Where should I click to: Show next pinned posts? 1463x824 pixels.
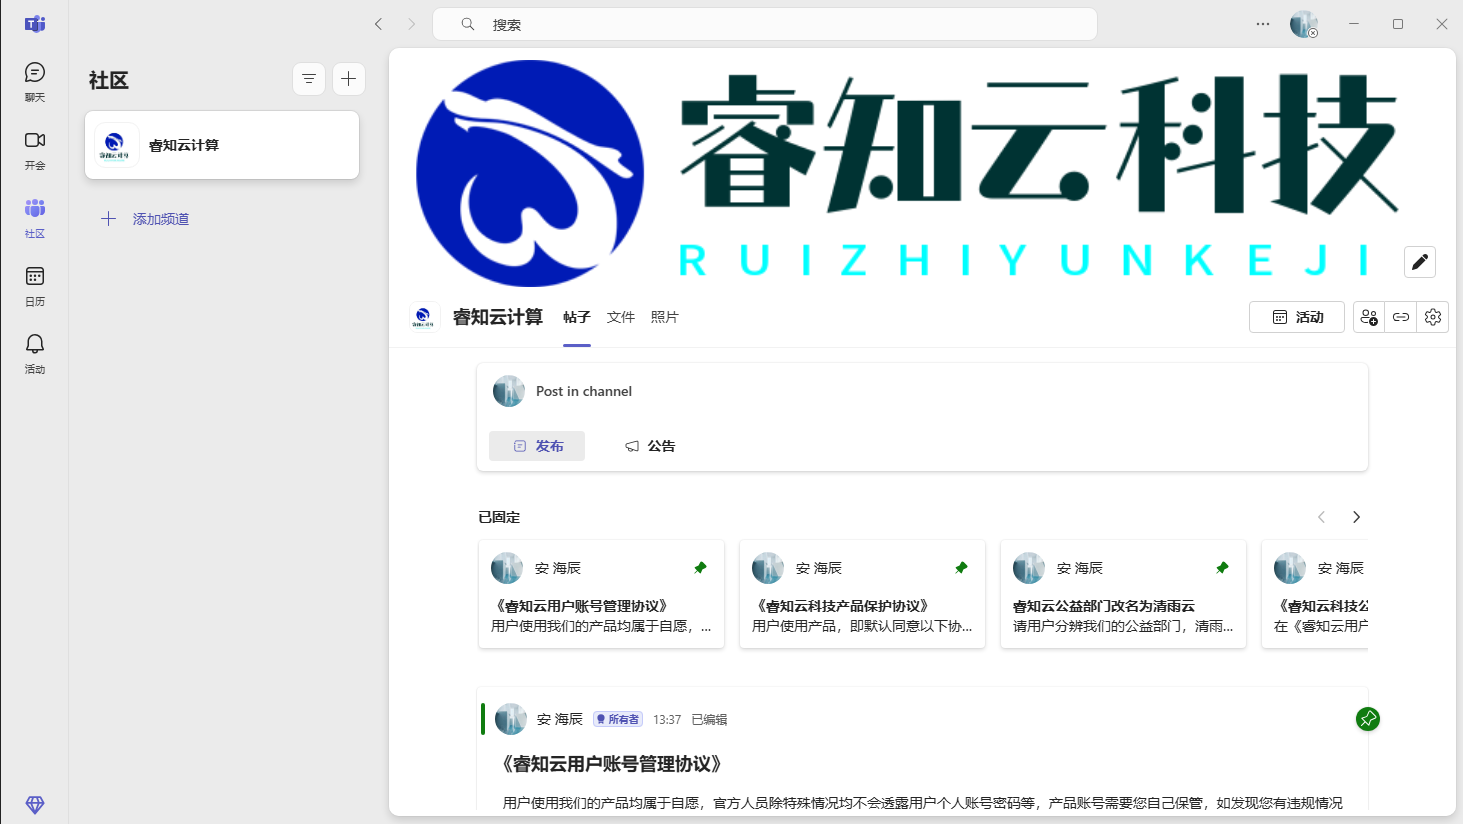pos(1356,517)
